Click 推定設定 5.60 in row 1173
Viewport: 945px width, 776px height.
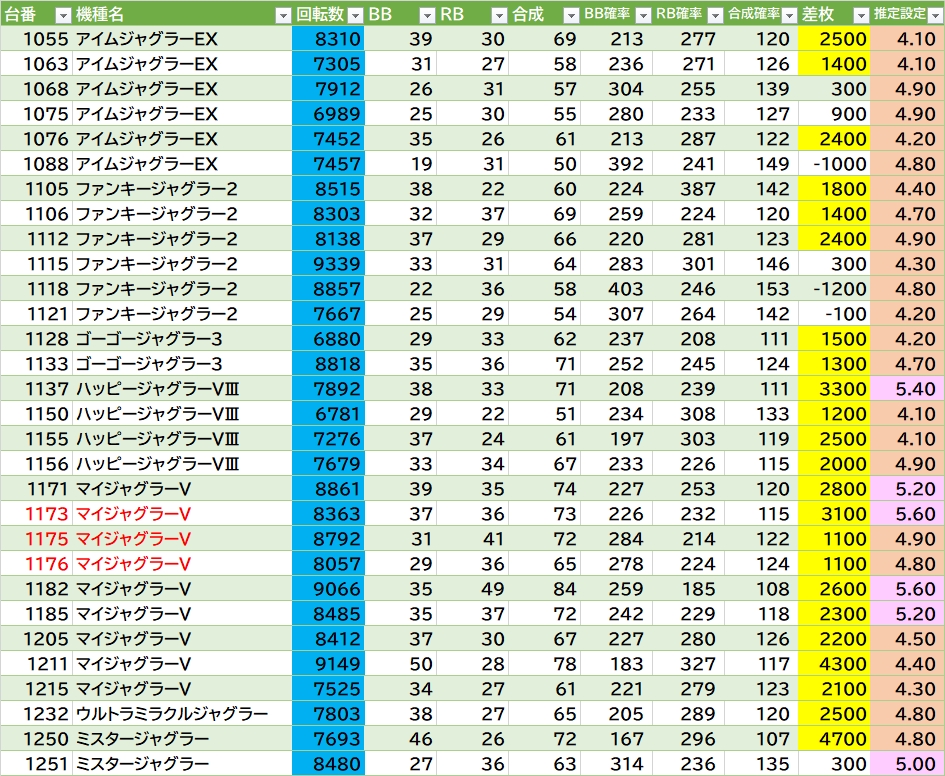915,514
